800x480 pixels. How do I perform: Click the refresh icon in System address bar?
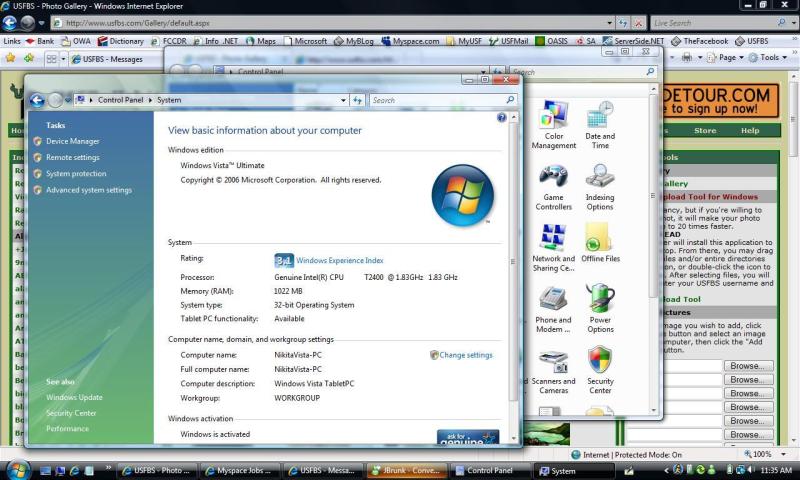tap(358, 100)
